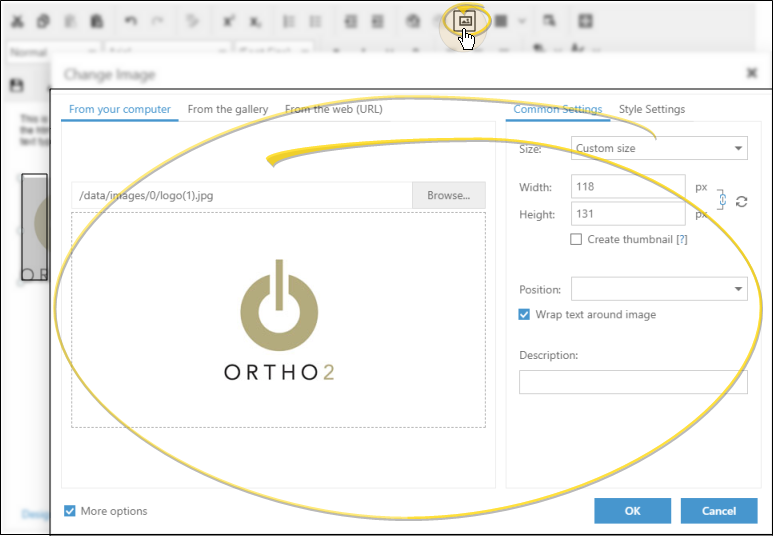Viewport: 773px width, 536px height.
Task: Reset image size with the refresh icon
Action: point(741,201)
